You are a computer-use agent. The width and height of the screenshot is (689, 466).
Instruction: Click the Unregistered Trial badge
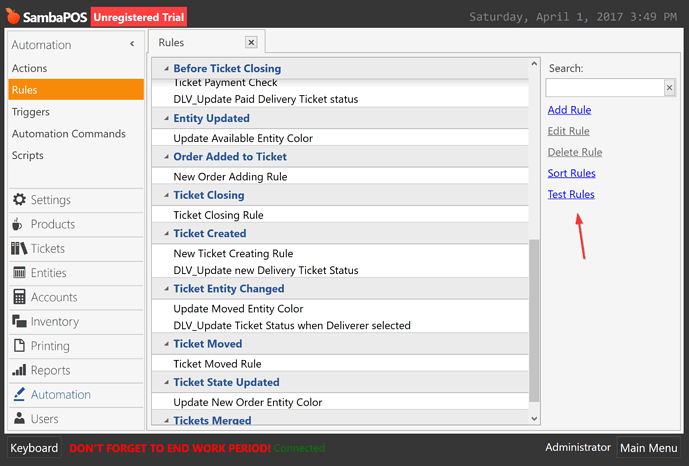(x=139, y=17)
